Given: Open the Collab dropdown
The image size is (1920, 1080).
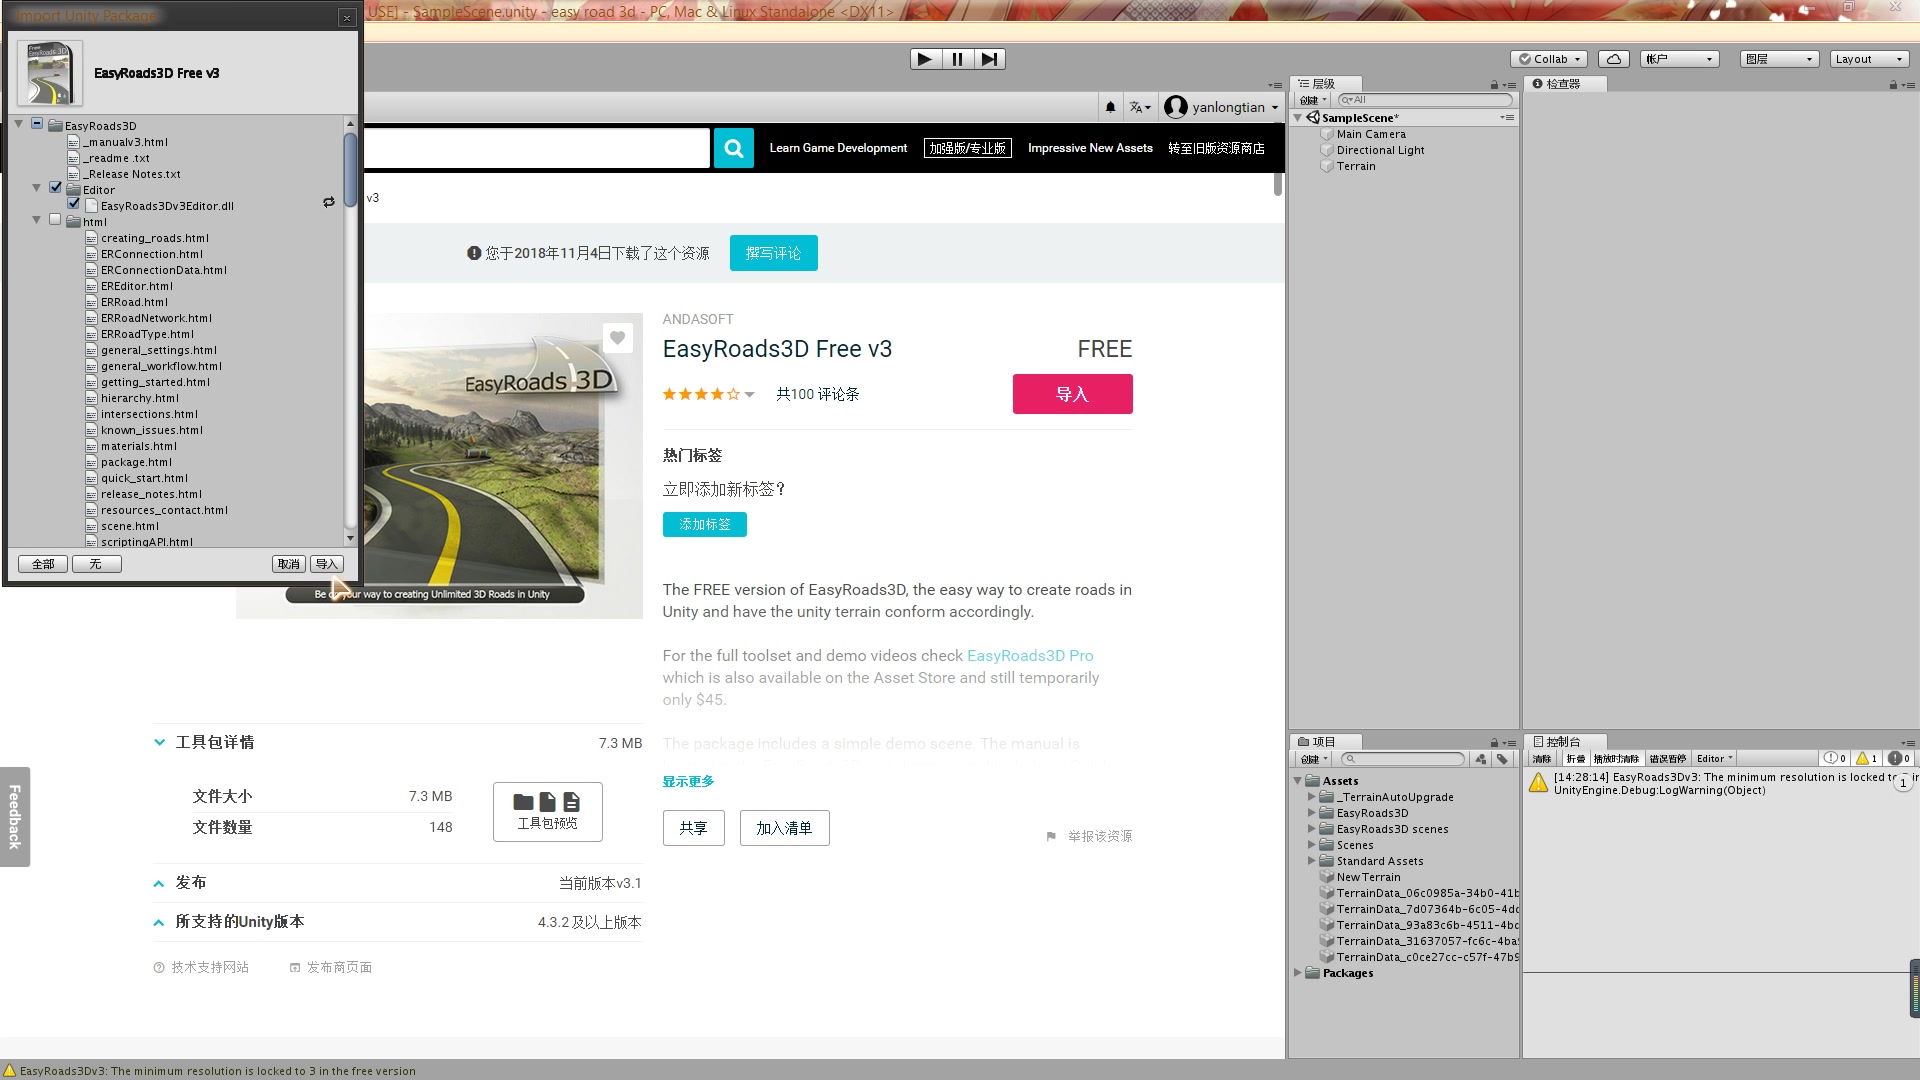Looking at the screenshot, I should pos(1549,59).
